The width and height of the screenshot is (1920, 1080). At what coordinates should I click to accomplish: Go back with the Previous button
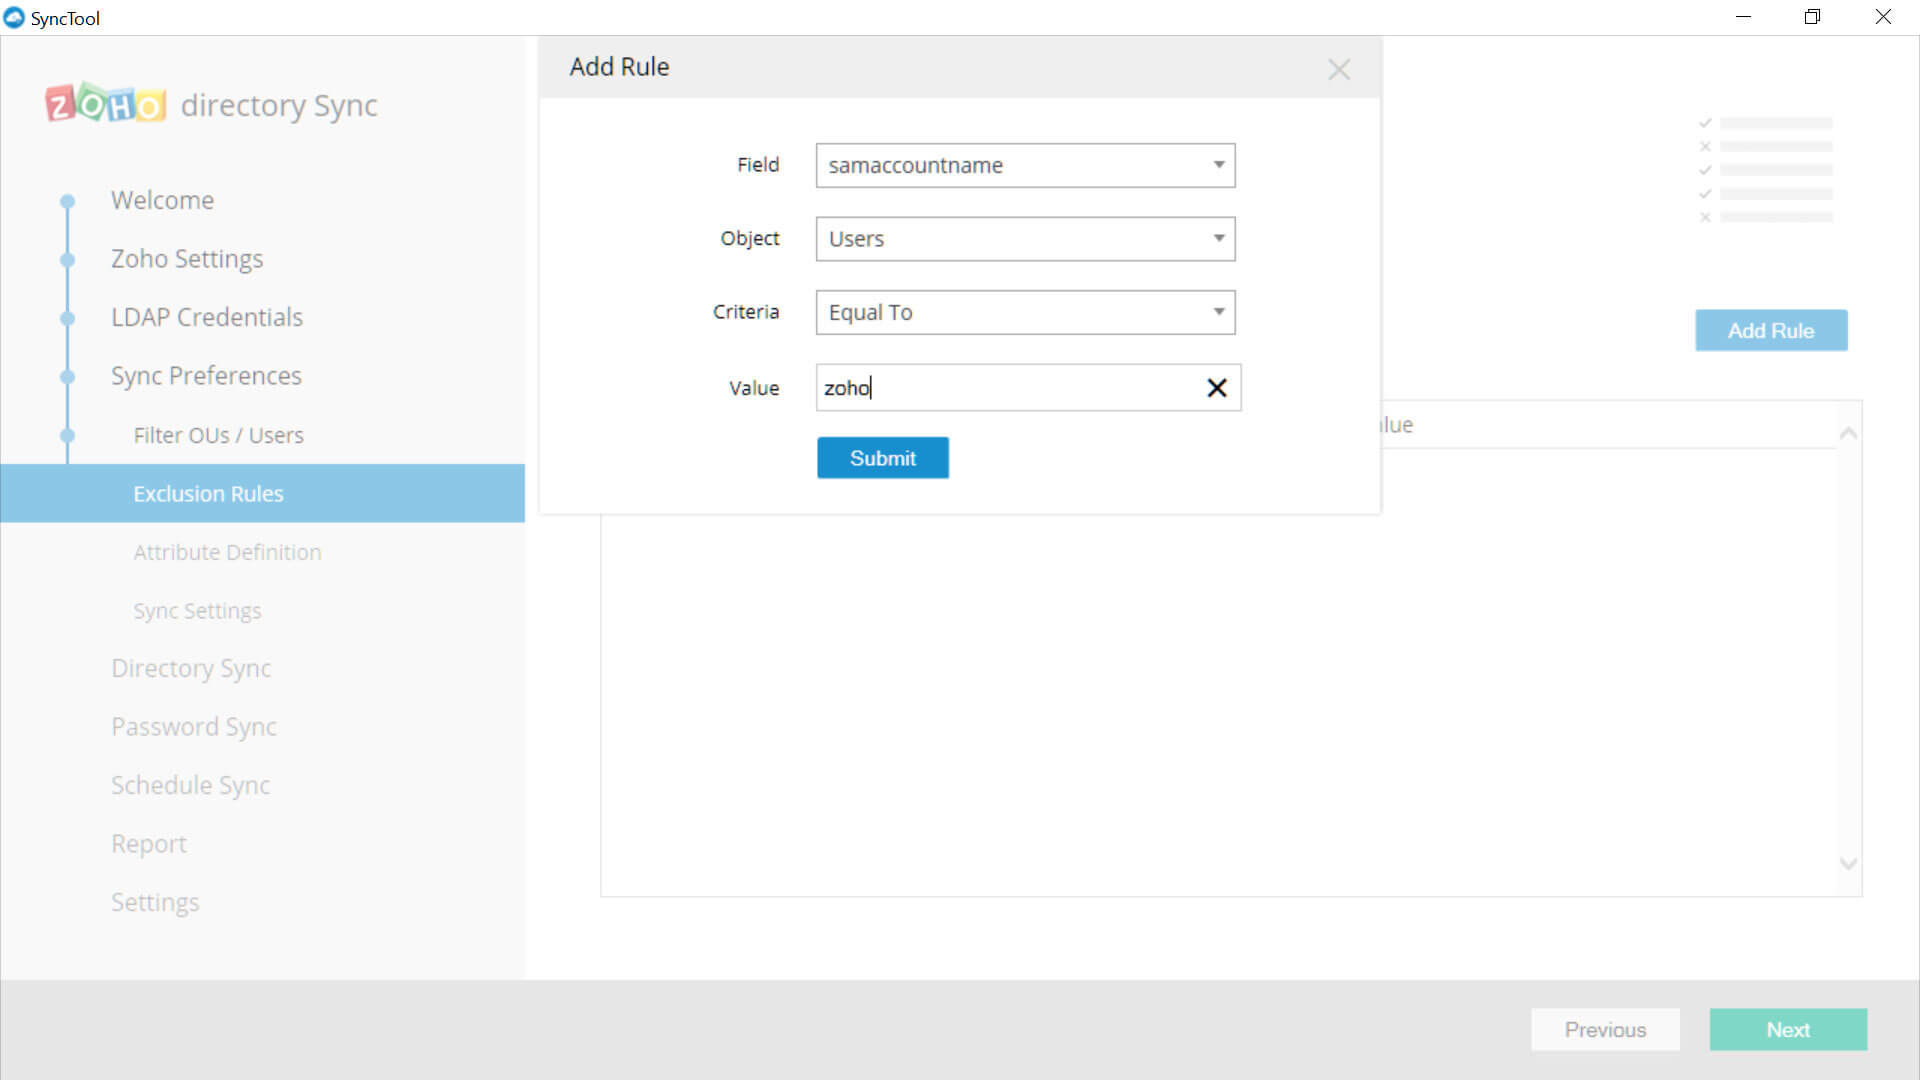1604,1029
